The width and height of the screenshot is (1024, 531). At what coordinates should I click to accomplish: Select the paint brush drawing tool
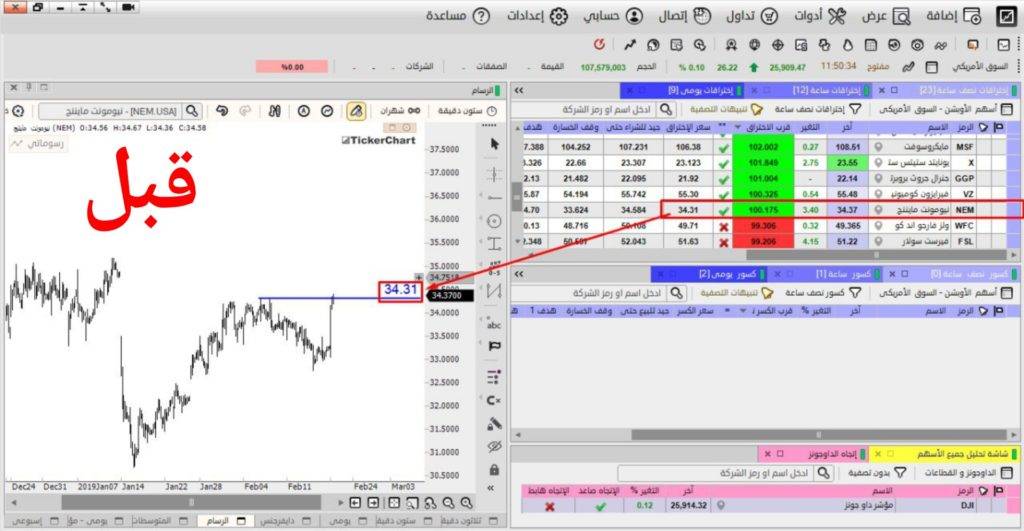pos(494,424)
